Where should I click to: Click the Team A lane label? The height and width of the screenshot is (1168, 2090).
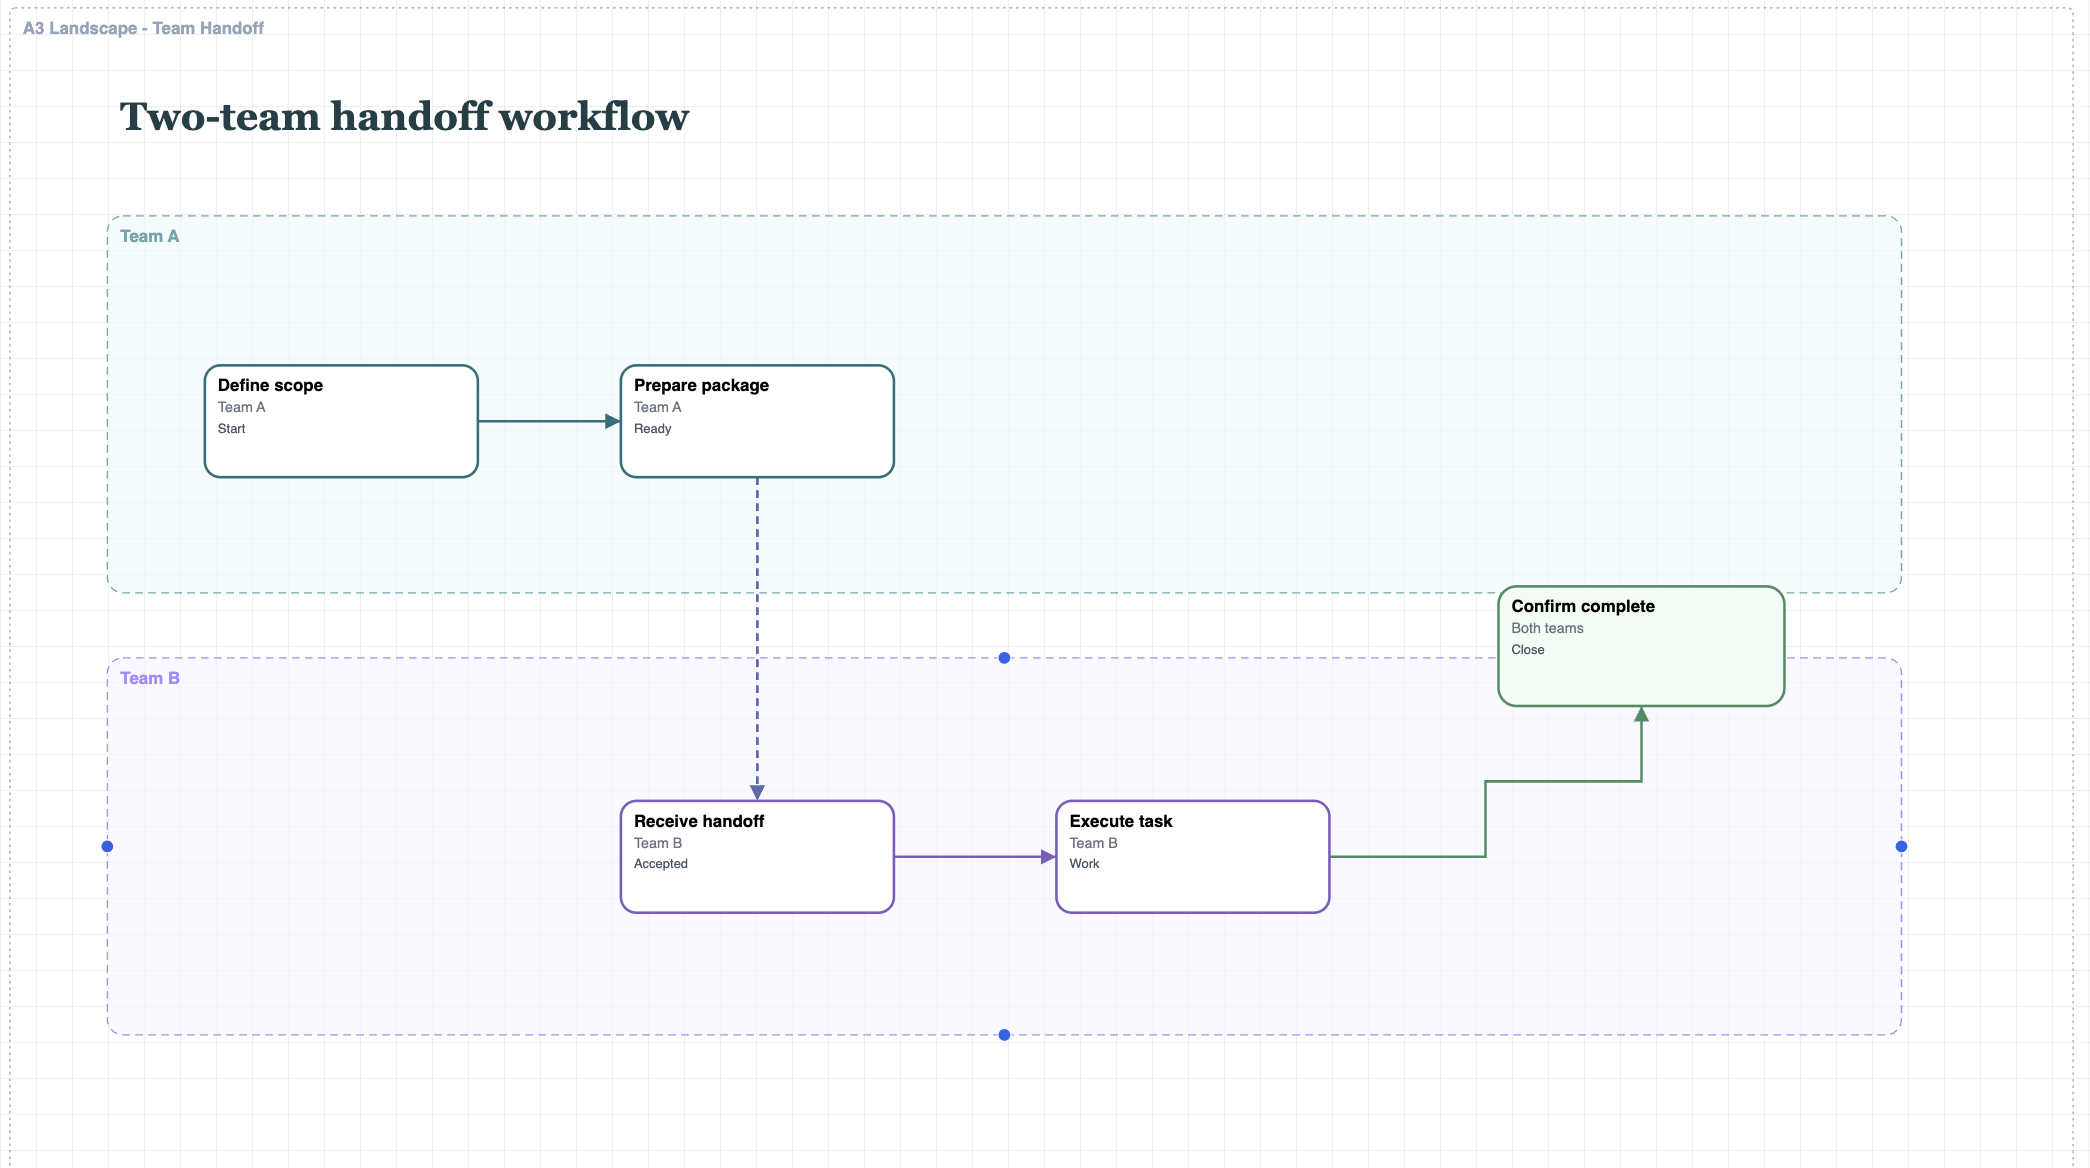[x=149, y=236]
